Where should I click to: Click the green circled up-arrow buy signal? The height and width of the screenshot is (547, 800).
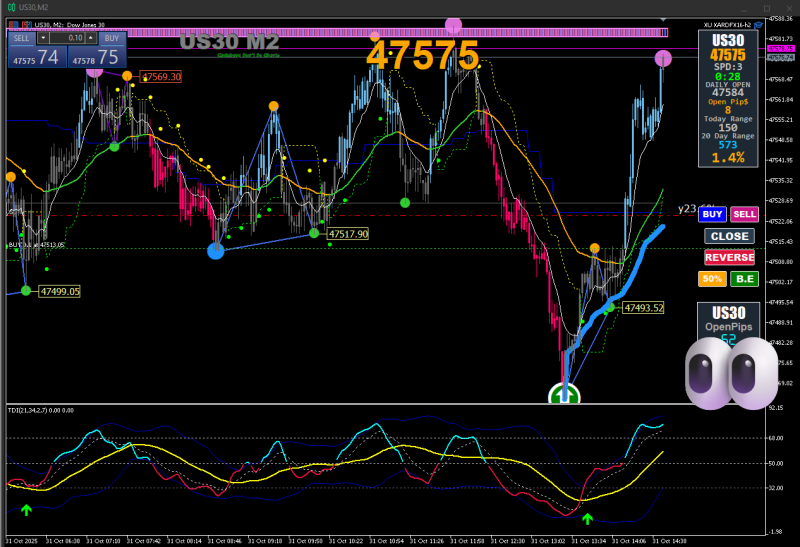564,395
